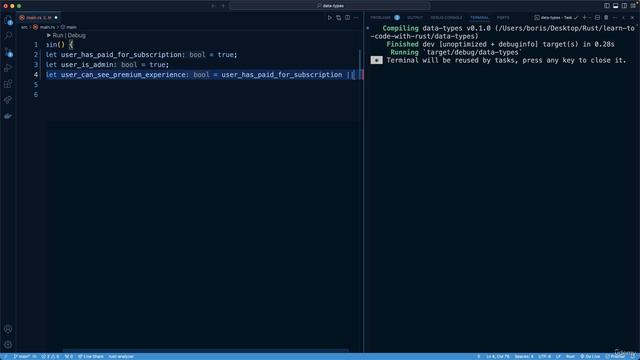Click user_has_paid_for_subscription on line 2

121,55
